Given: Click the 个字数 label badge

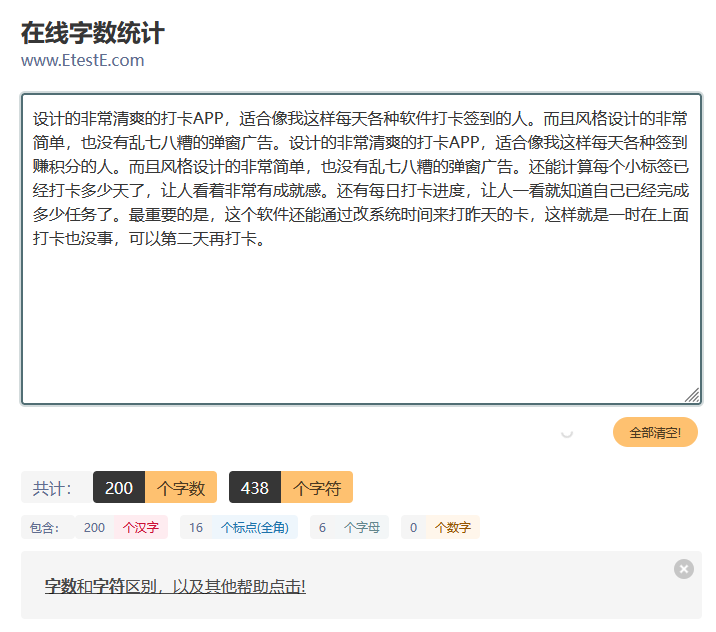Looking at the screenshot, I should [181, 487].
